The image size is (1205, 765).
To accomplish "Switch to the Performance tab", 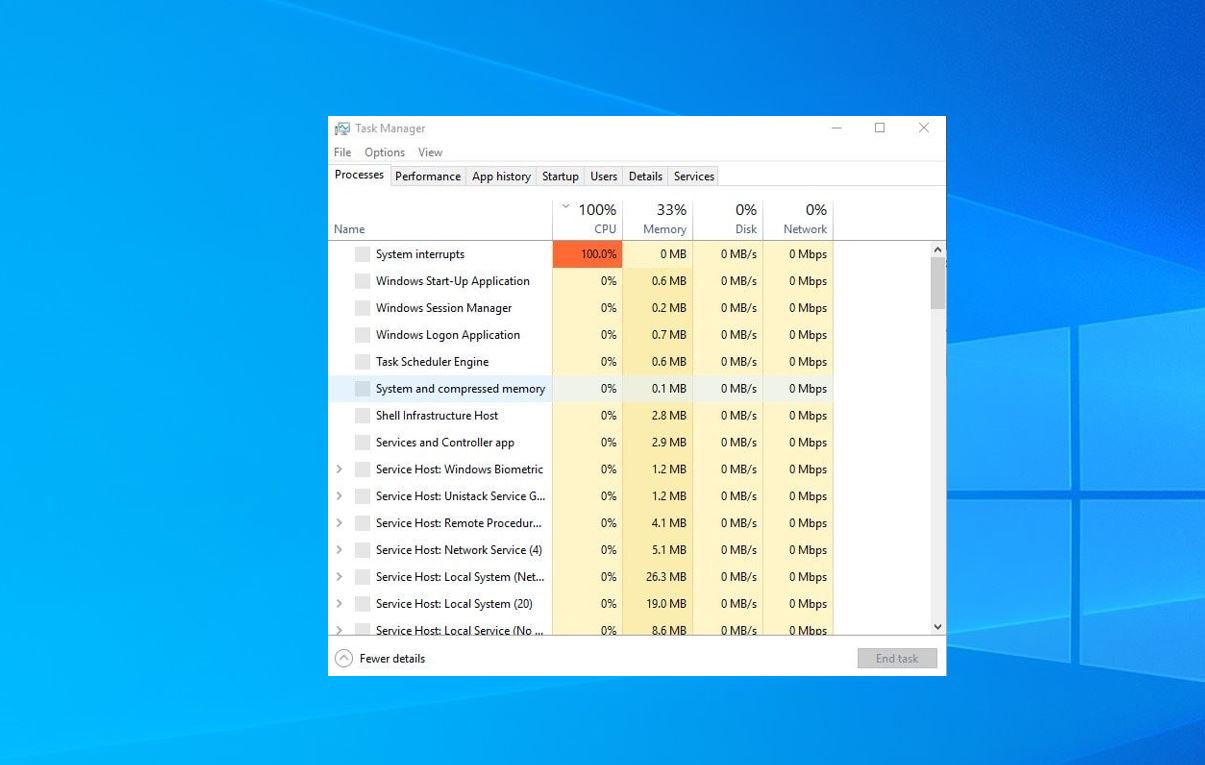I will click(x=427, y=176).
